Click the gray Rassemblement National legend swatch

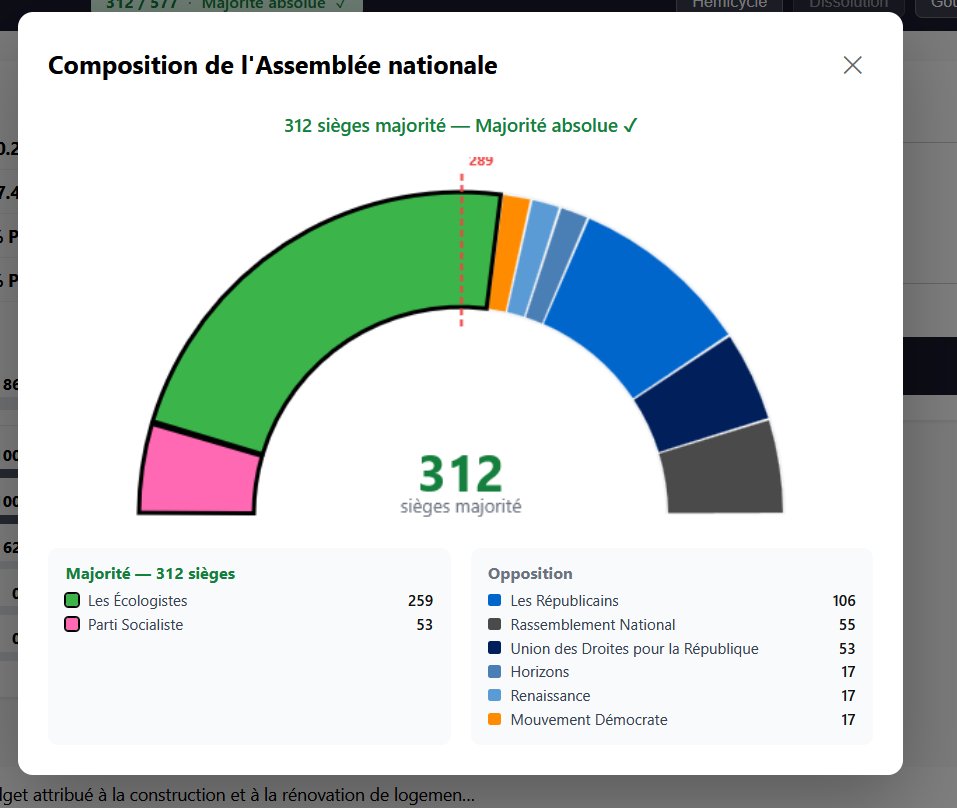coord(494,624)
